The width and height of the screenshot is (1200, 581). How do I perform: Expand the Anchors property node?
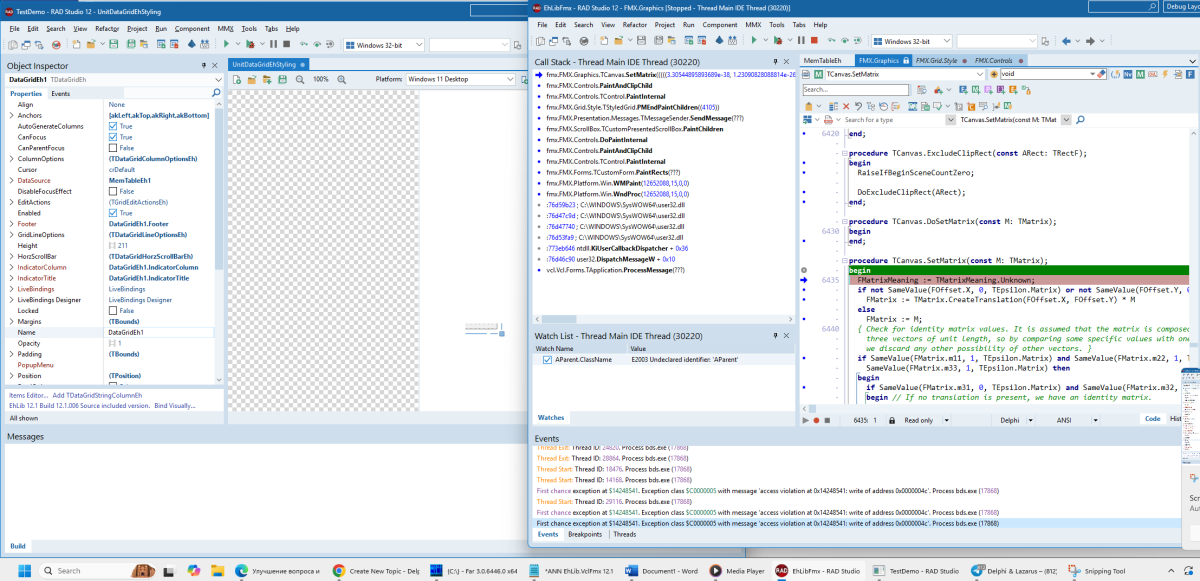pos(11,116)
